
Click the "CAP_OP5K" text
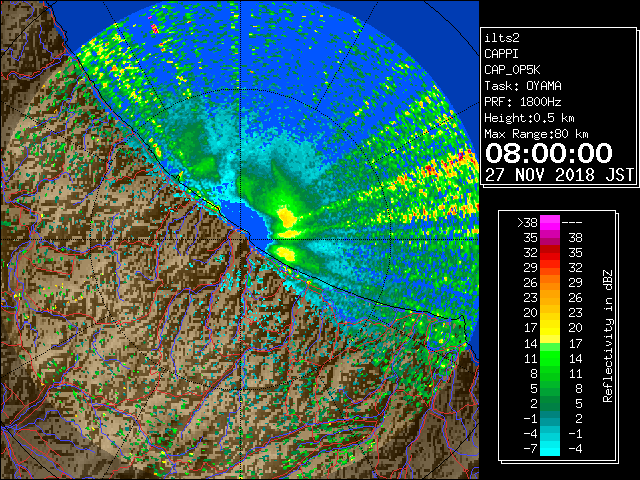[x=512, y=70]
